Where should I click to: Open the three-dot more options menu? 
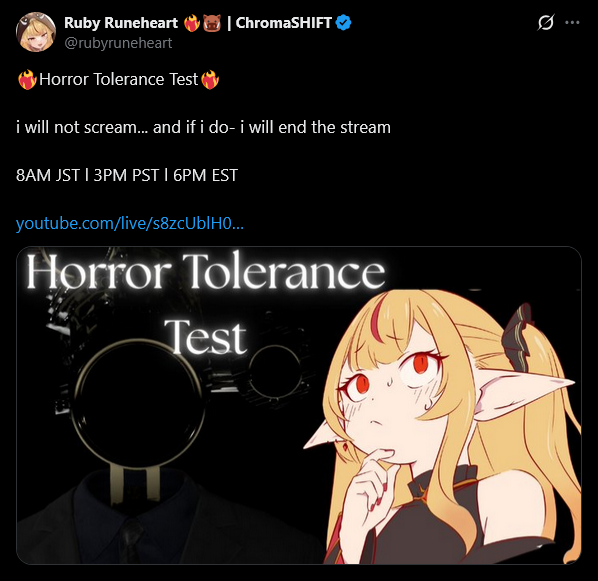572,23
